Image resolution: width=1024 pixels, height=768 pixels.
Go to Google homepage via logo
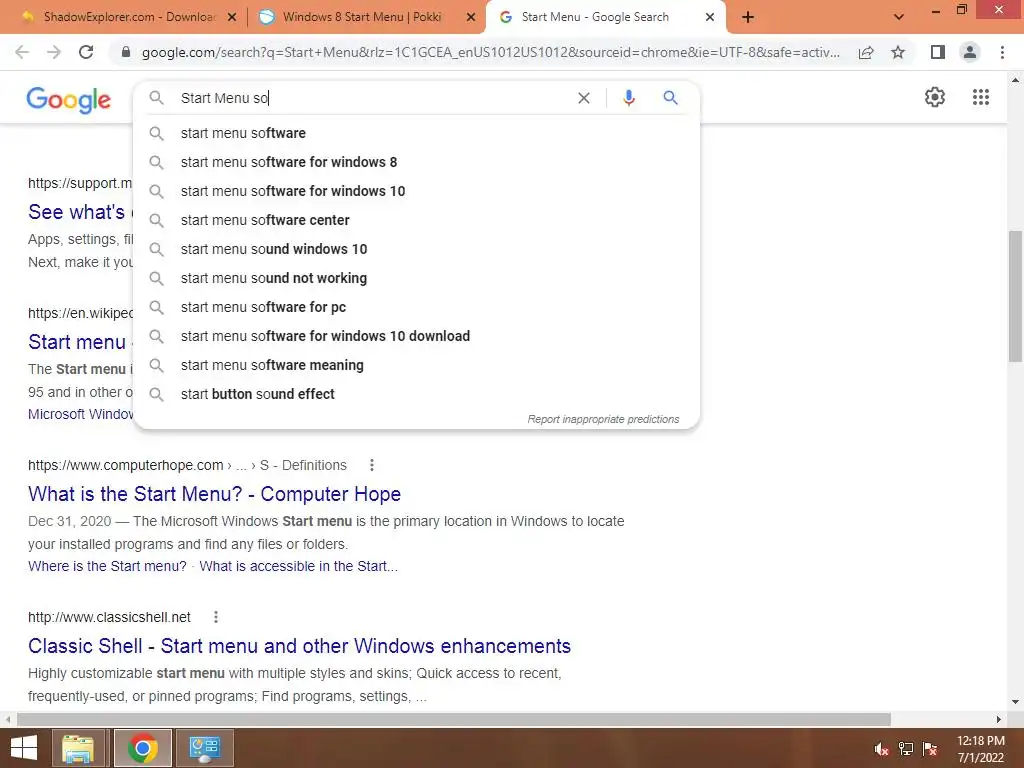coord(69,100)
